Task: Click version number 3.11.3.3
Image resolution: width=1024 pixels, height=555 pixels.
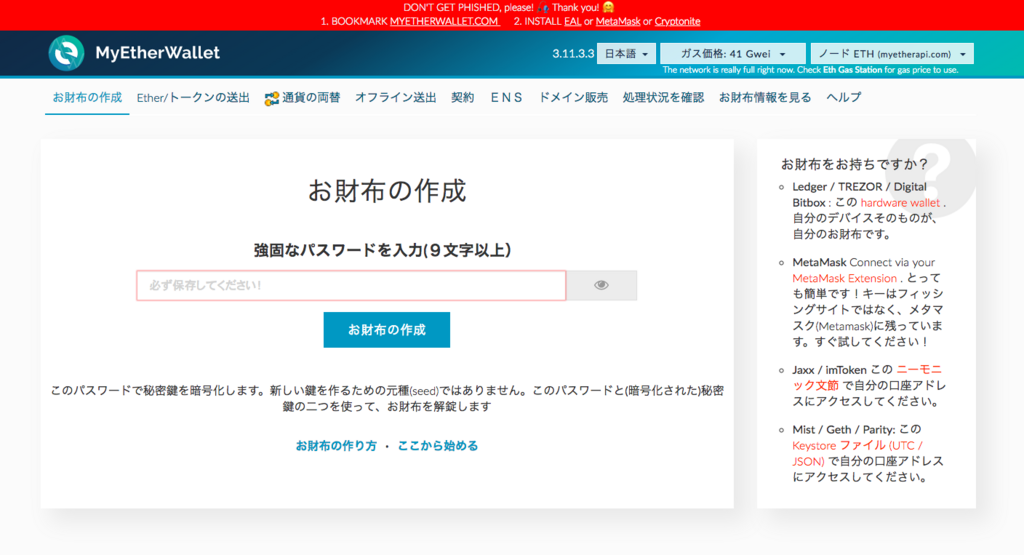Action: [573, 54]
